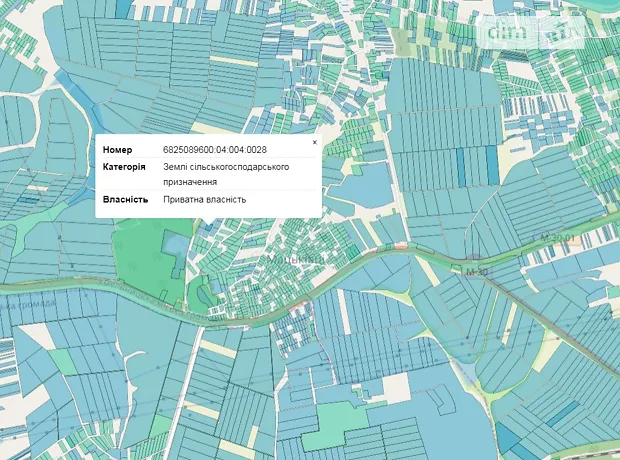Close the parcel info popup
The height and width of the screenshot is (460, 620).
pyautogui.click(x=314, y=142)
